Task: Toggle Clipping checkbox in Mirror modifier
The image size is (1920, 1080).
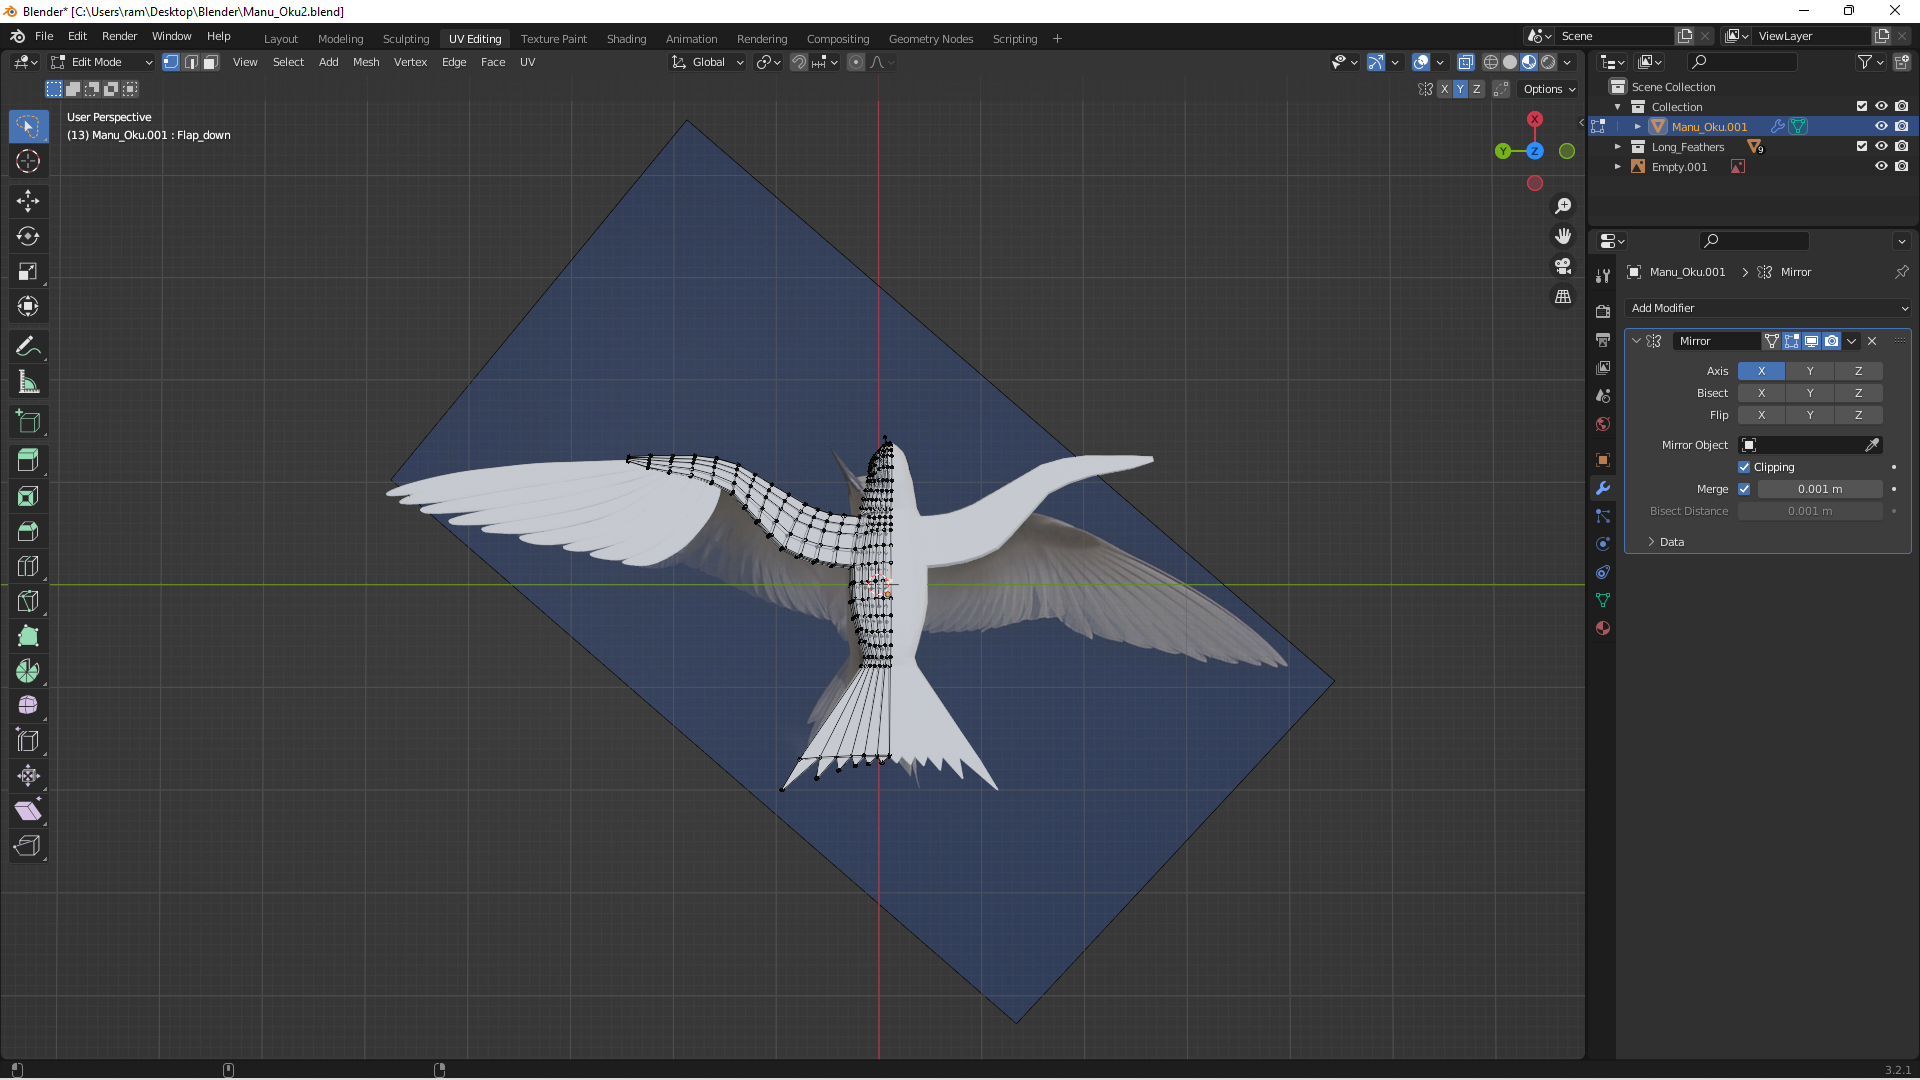Action: [x=1744, y=467]
